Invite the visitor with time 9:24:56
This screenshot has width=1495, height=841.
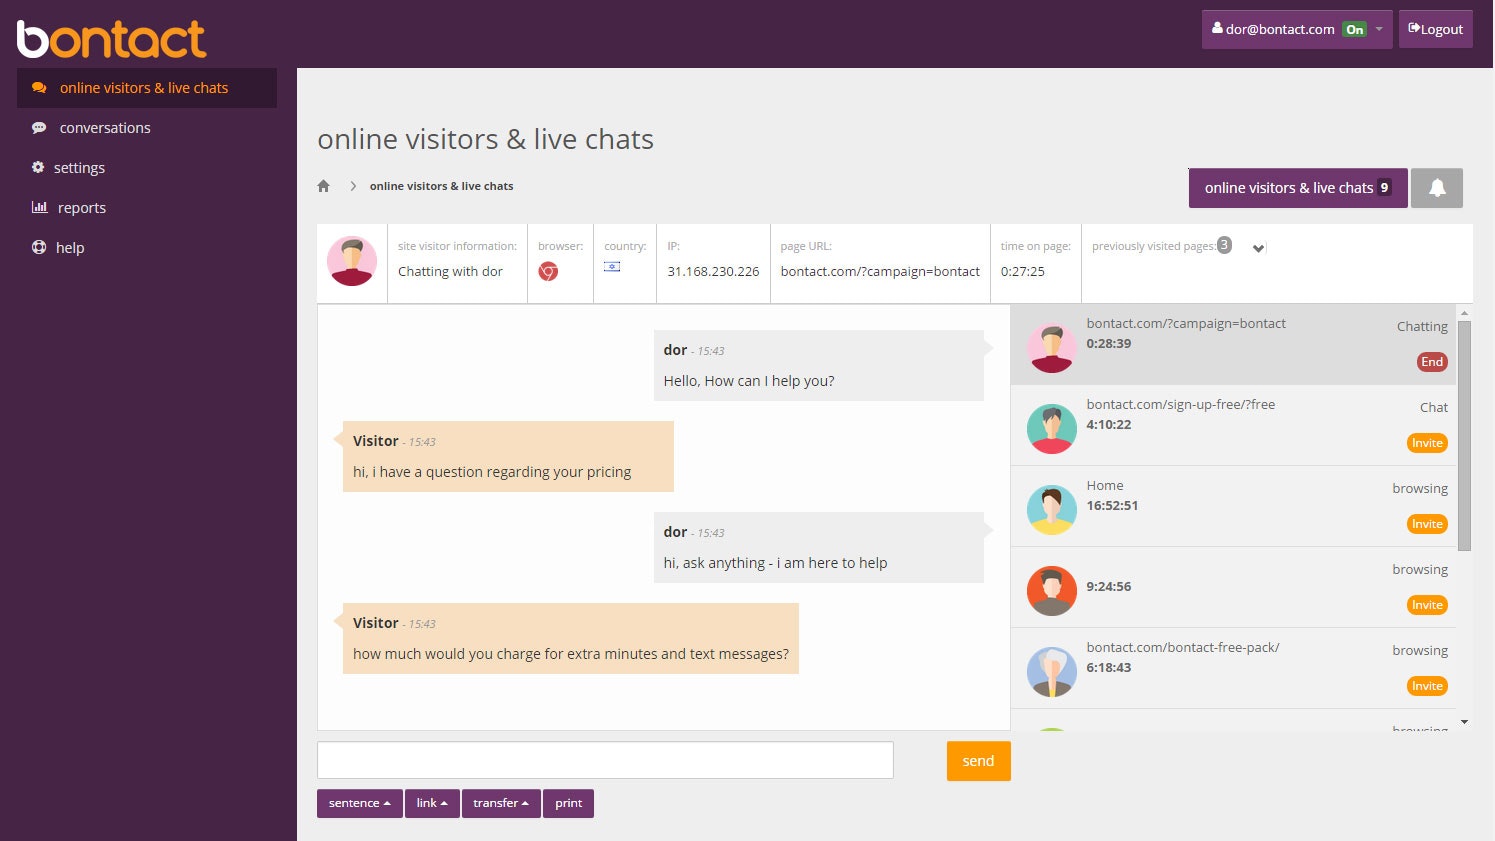tap(1427, 605)
